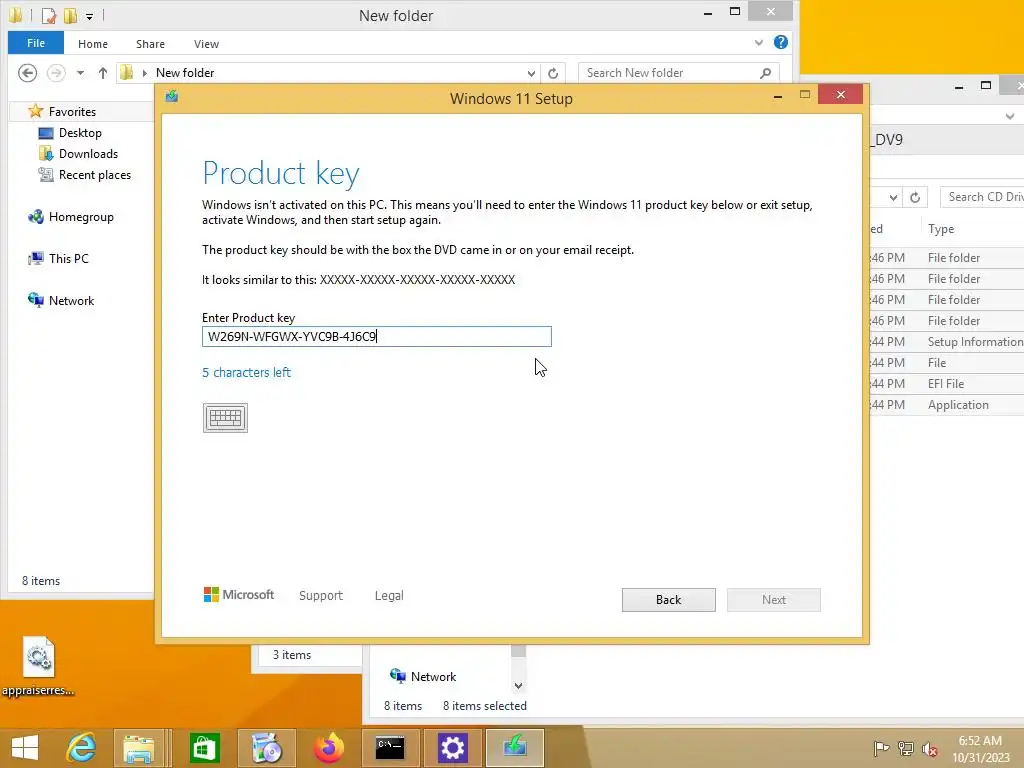1024x768 pixels.
Task: Click the product key input field
Action: pos(377,336)
